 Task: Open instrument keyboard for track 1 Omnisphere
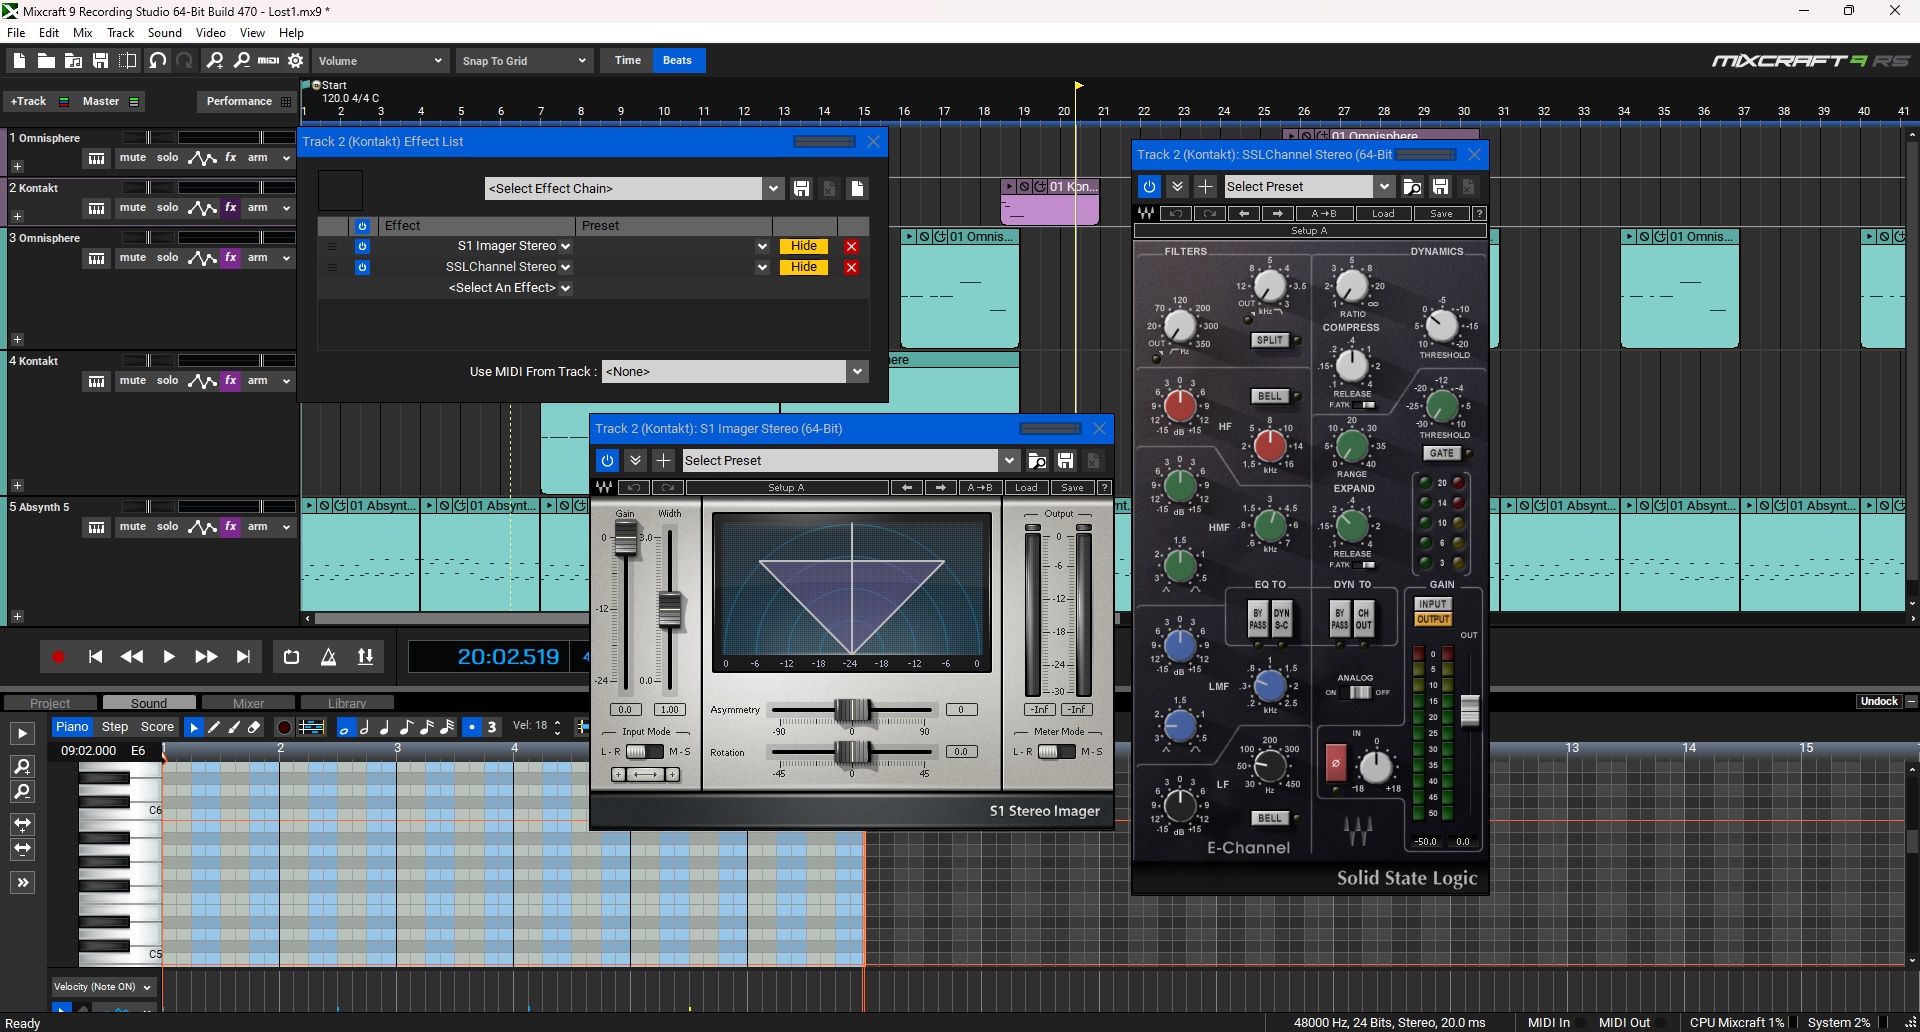[96, 158]
